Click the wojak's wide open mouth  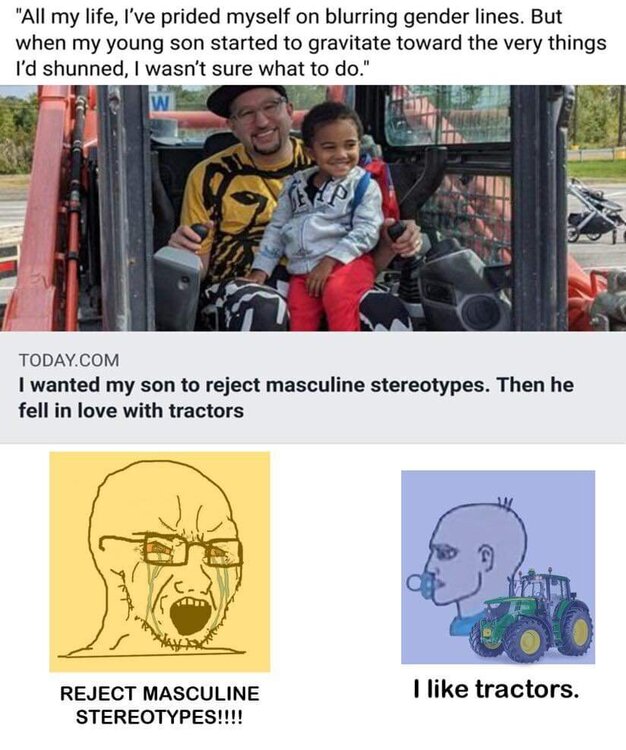click(x=190, y=616)
